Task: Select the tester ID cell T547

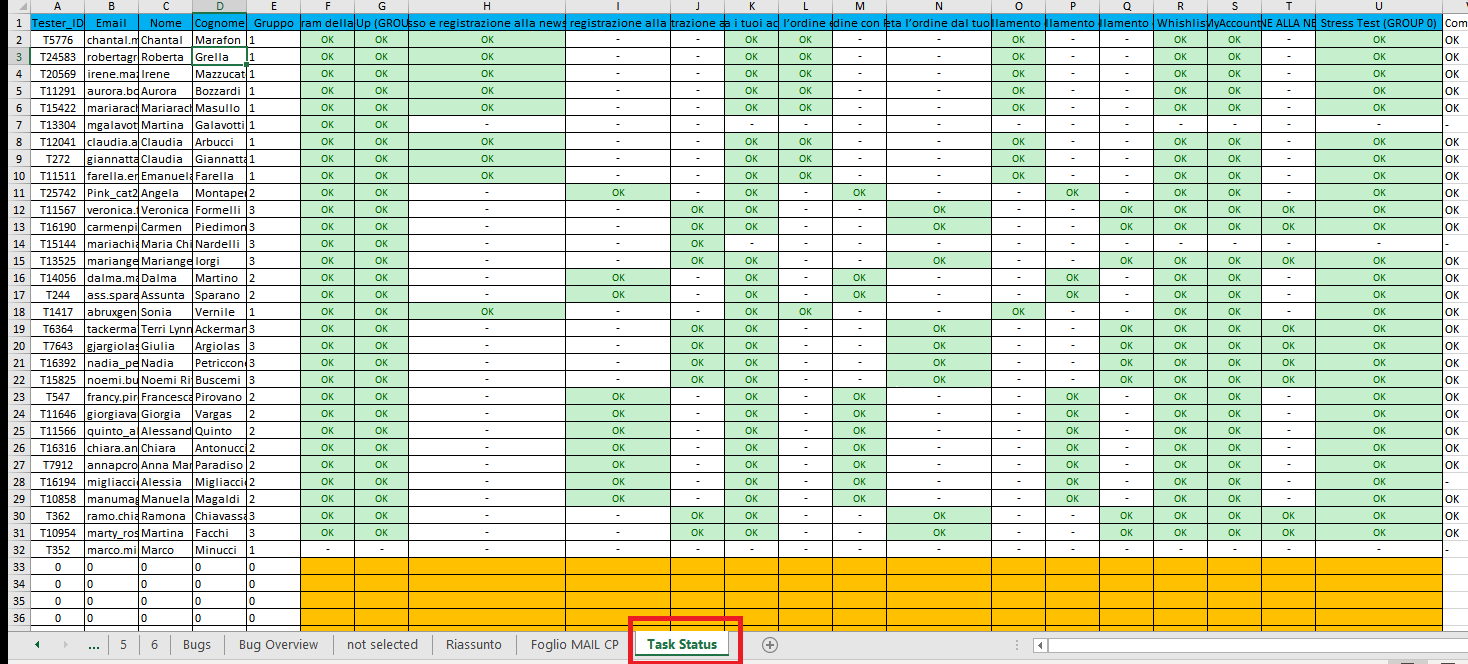Action: [x=57, y=396]
